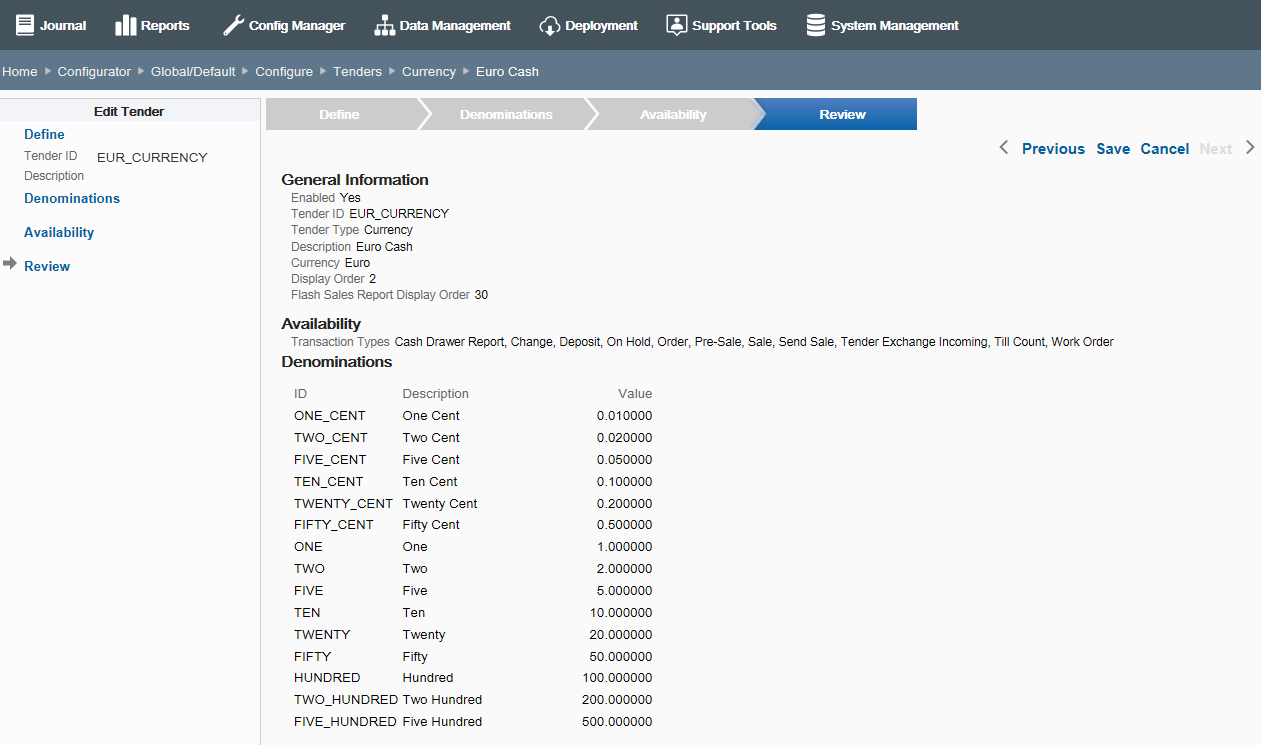Viewport: 1261px width, 745px height.
Task: Expand the right navigation chevron beside Next
Action: point(1250,147)
